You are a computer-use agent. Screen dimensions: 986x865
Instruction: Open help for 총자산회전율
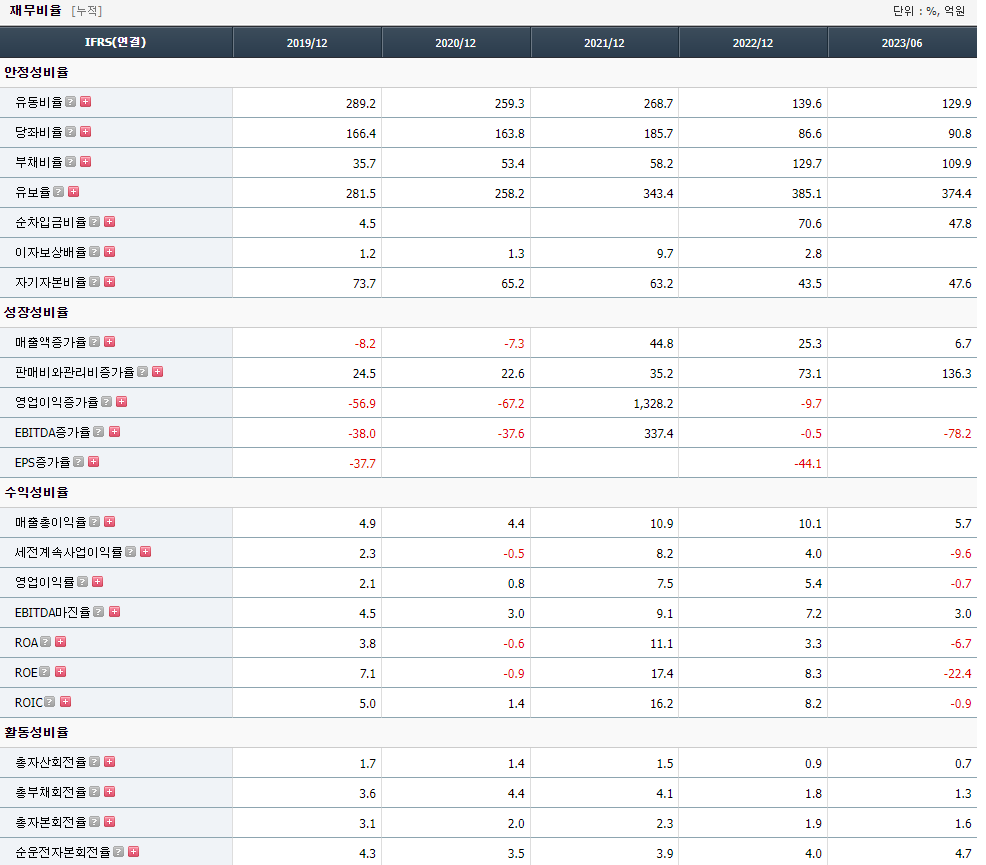click(x=94, y=762)
